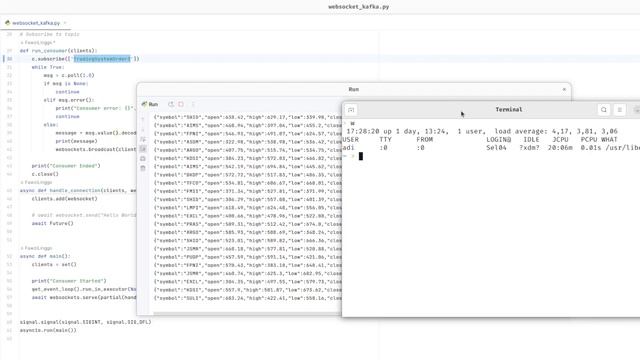This screenshot has height=360, width=640.
Task: Select the websocket_kafka.py editor tab
Action: [x=36, y=23]
